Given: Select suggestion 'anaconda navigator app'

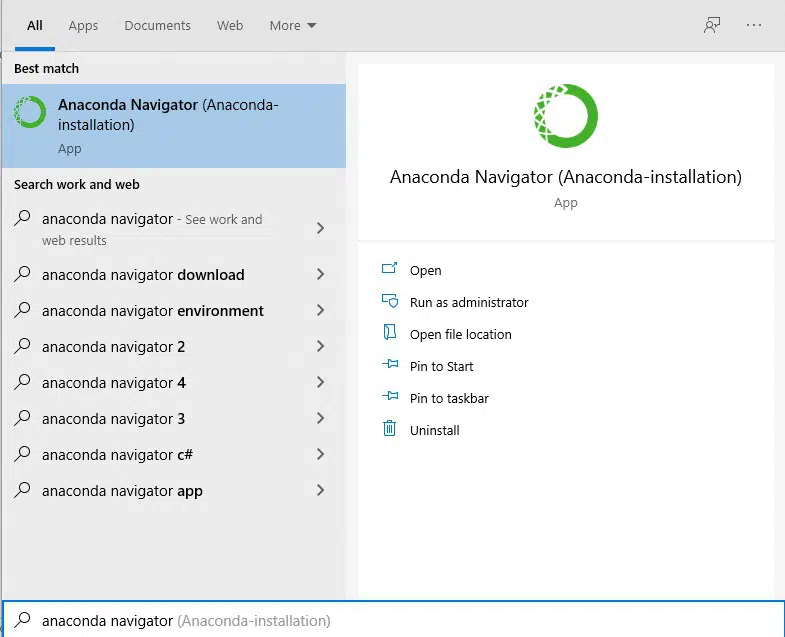Looking at the screenshot, I should point(174,490).
